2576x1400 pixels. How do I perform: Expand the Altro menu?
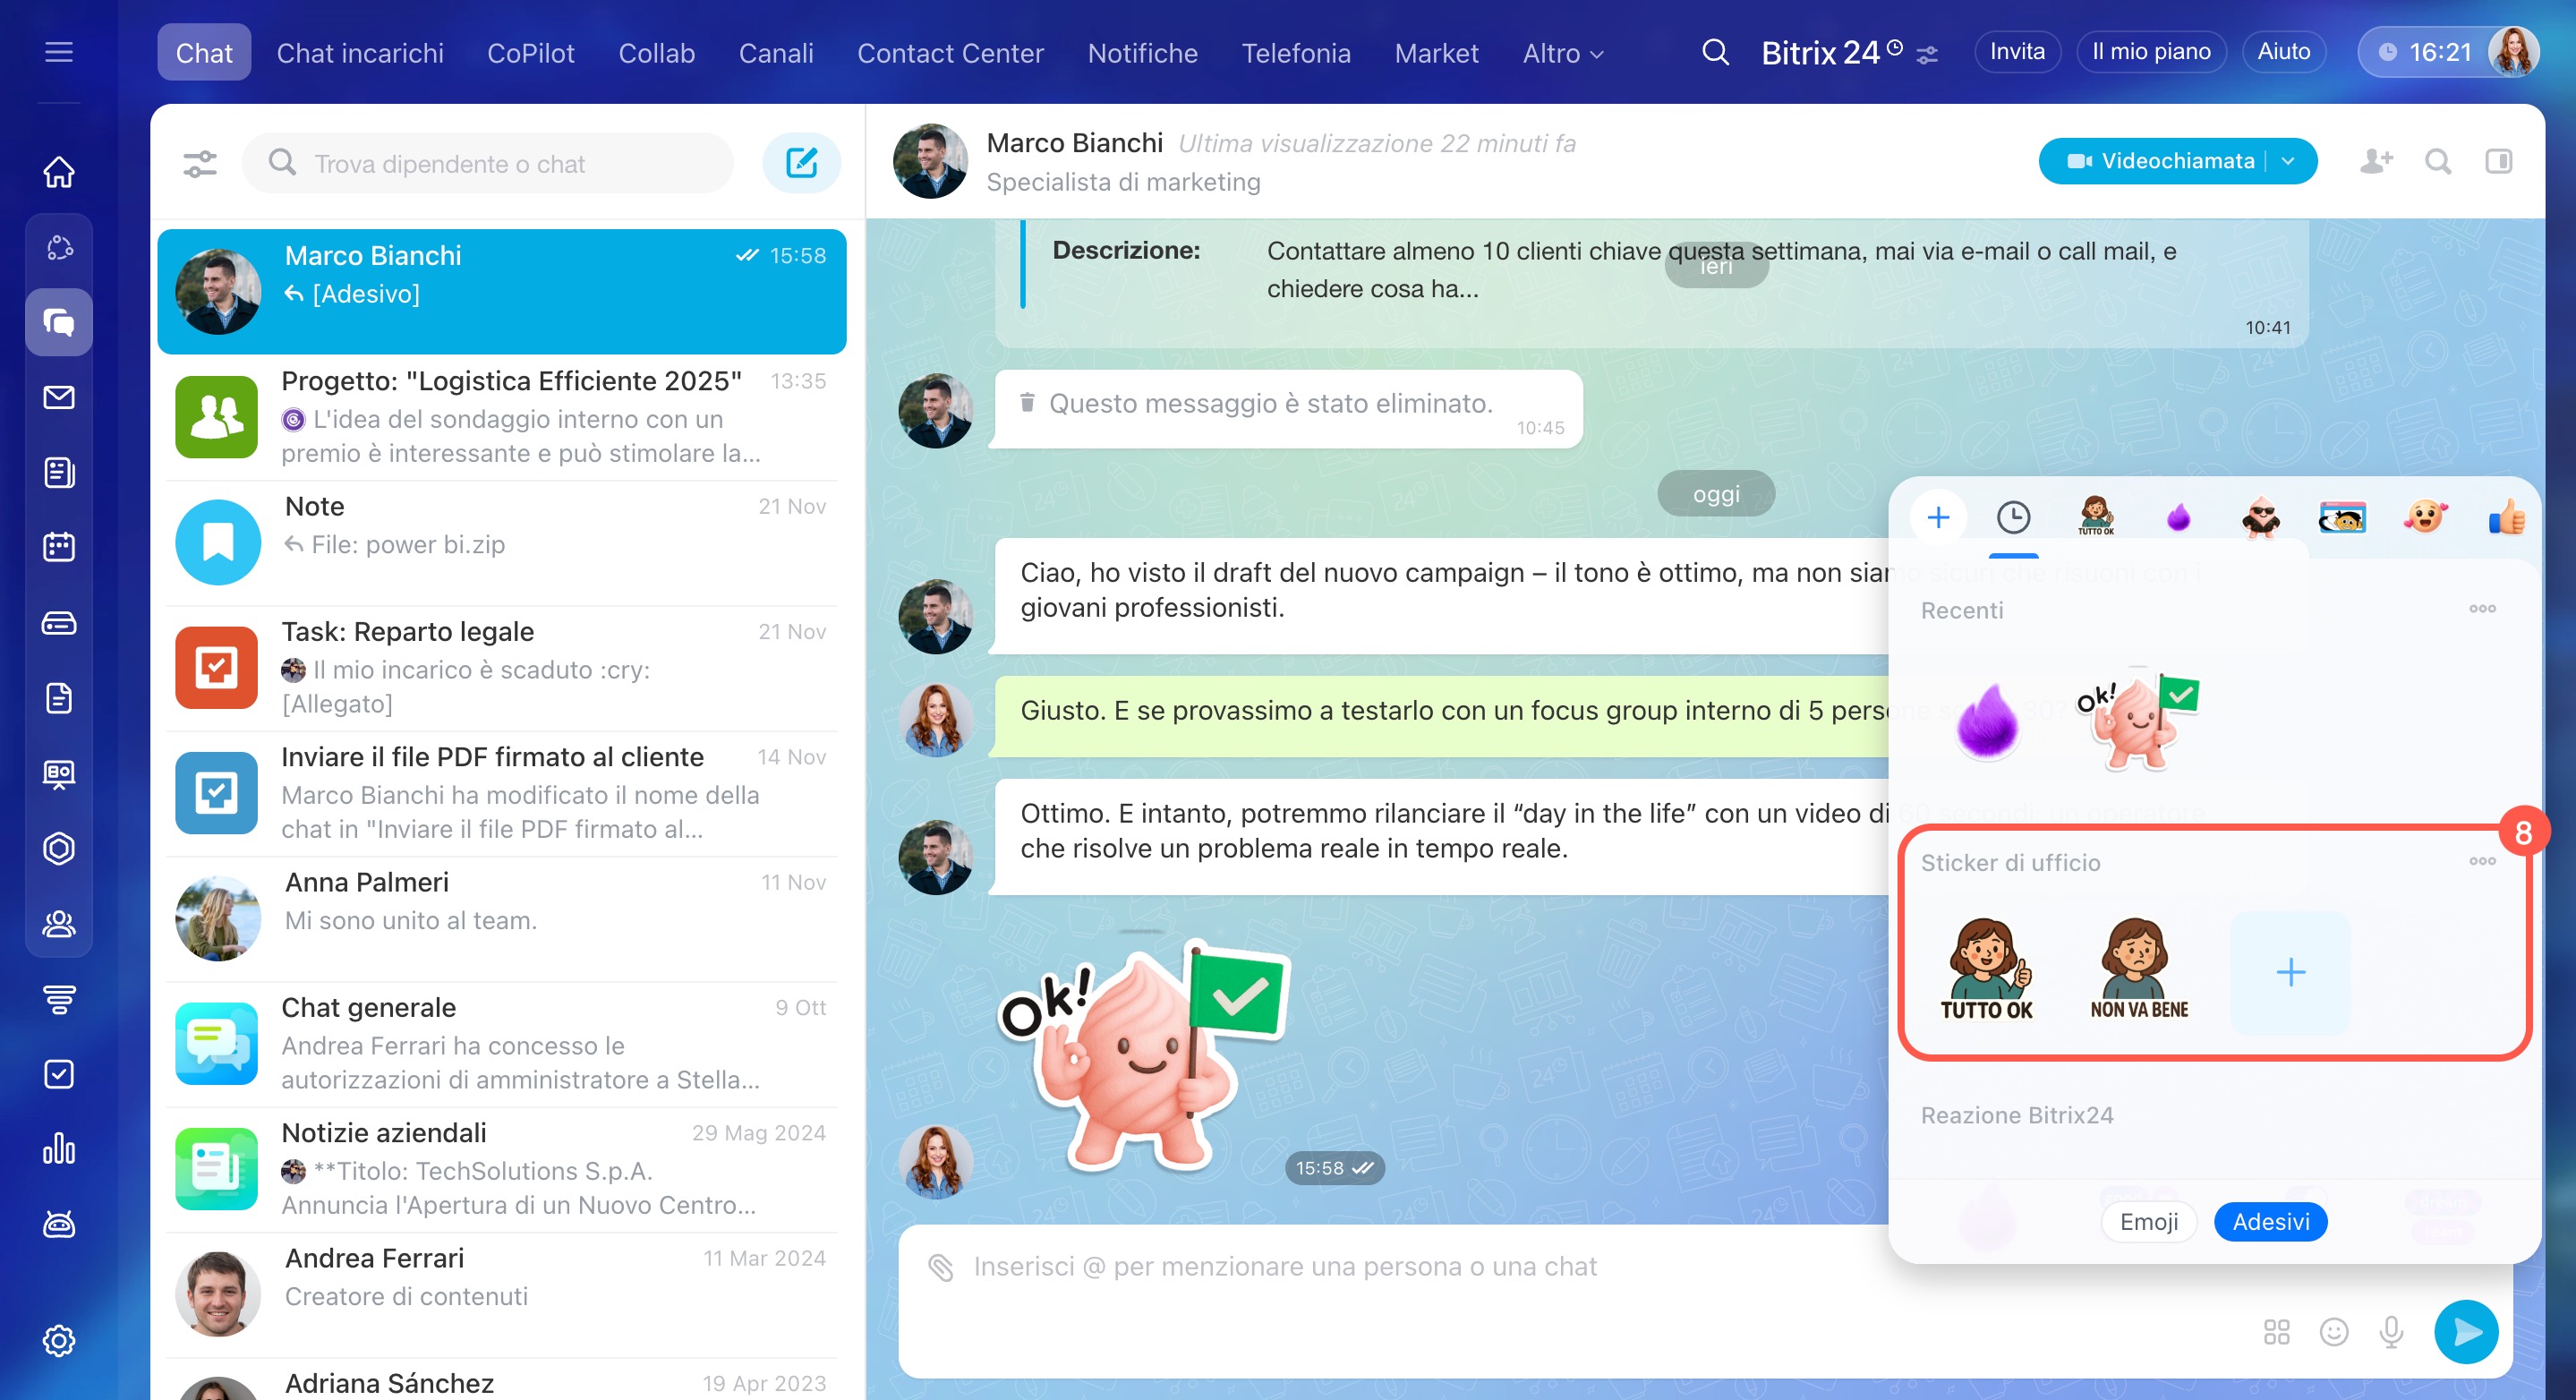tap(1562, 53)
